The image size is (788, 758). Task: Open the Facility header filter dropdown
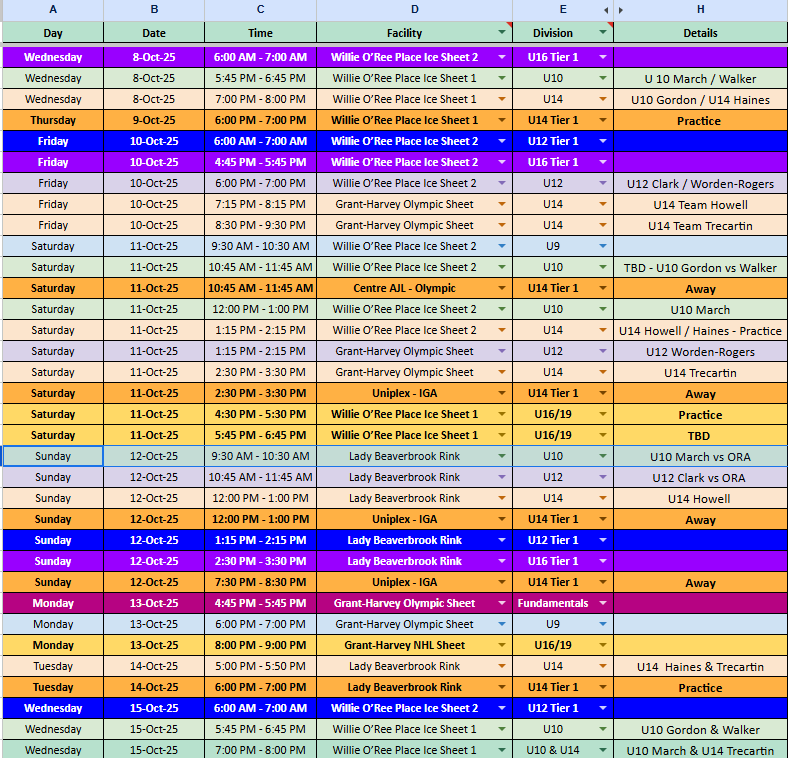coord(502,33)
